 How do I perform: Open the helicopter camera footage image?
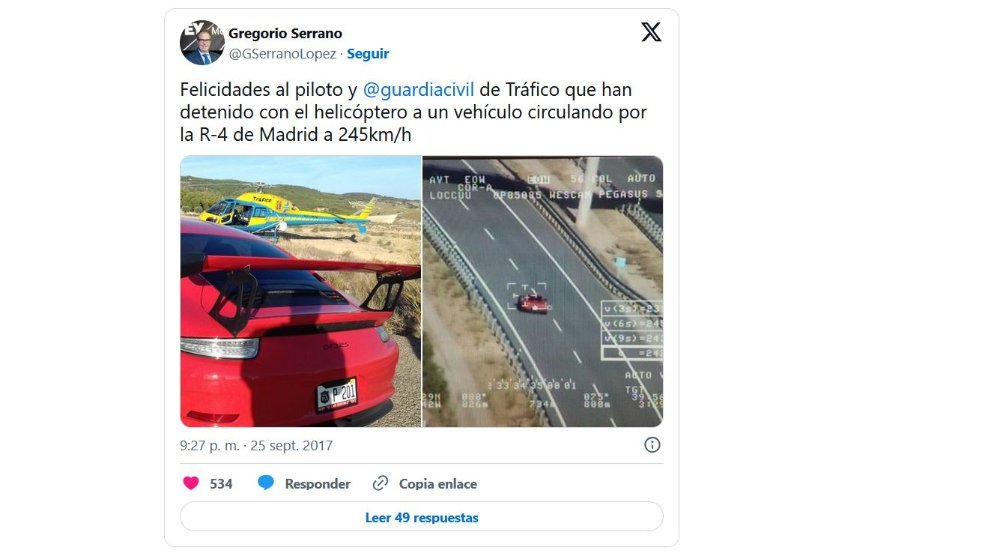point(543,291)
